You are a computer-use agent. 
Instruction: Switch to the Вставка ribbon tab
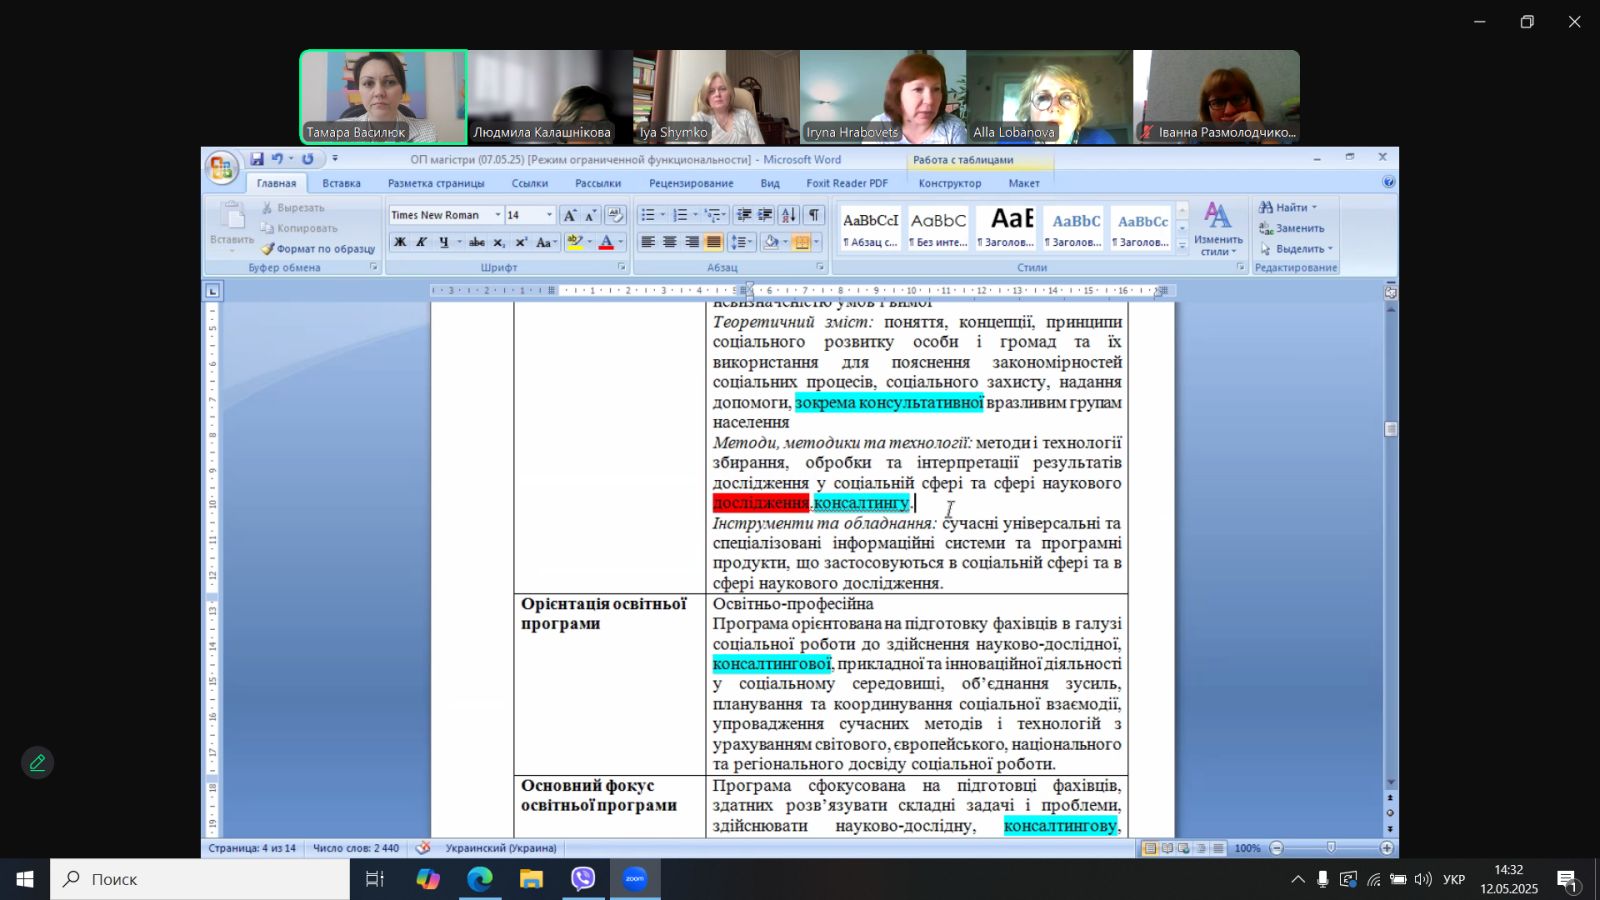click(x=341, y=183)
